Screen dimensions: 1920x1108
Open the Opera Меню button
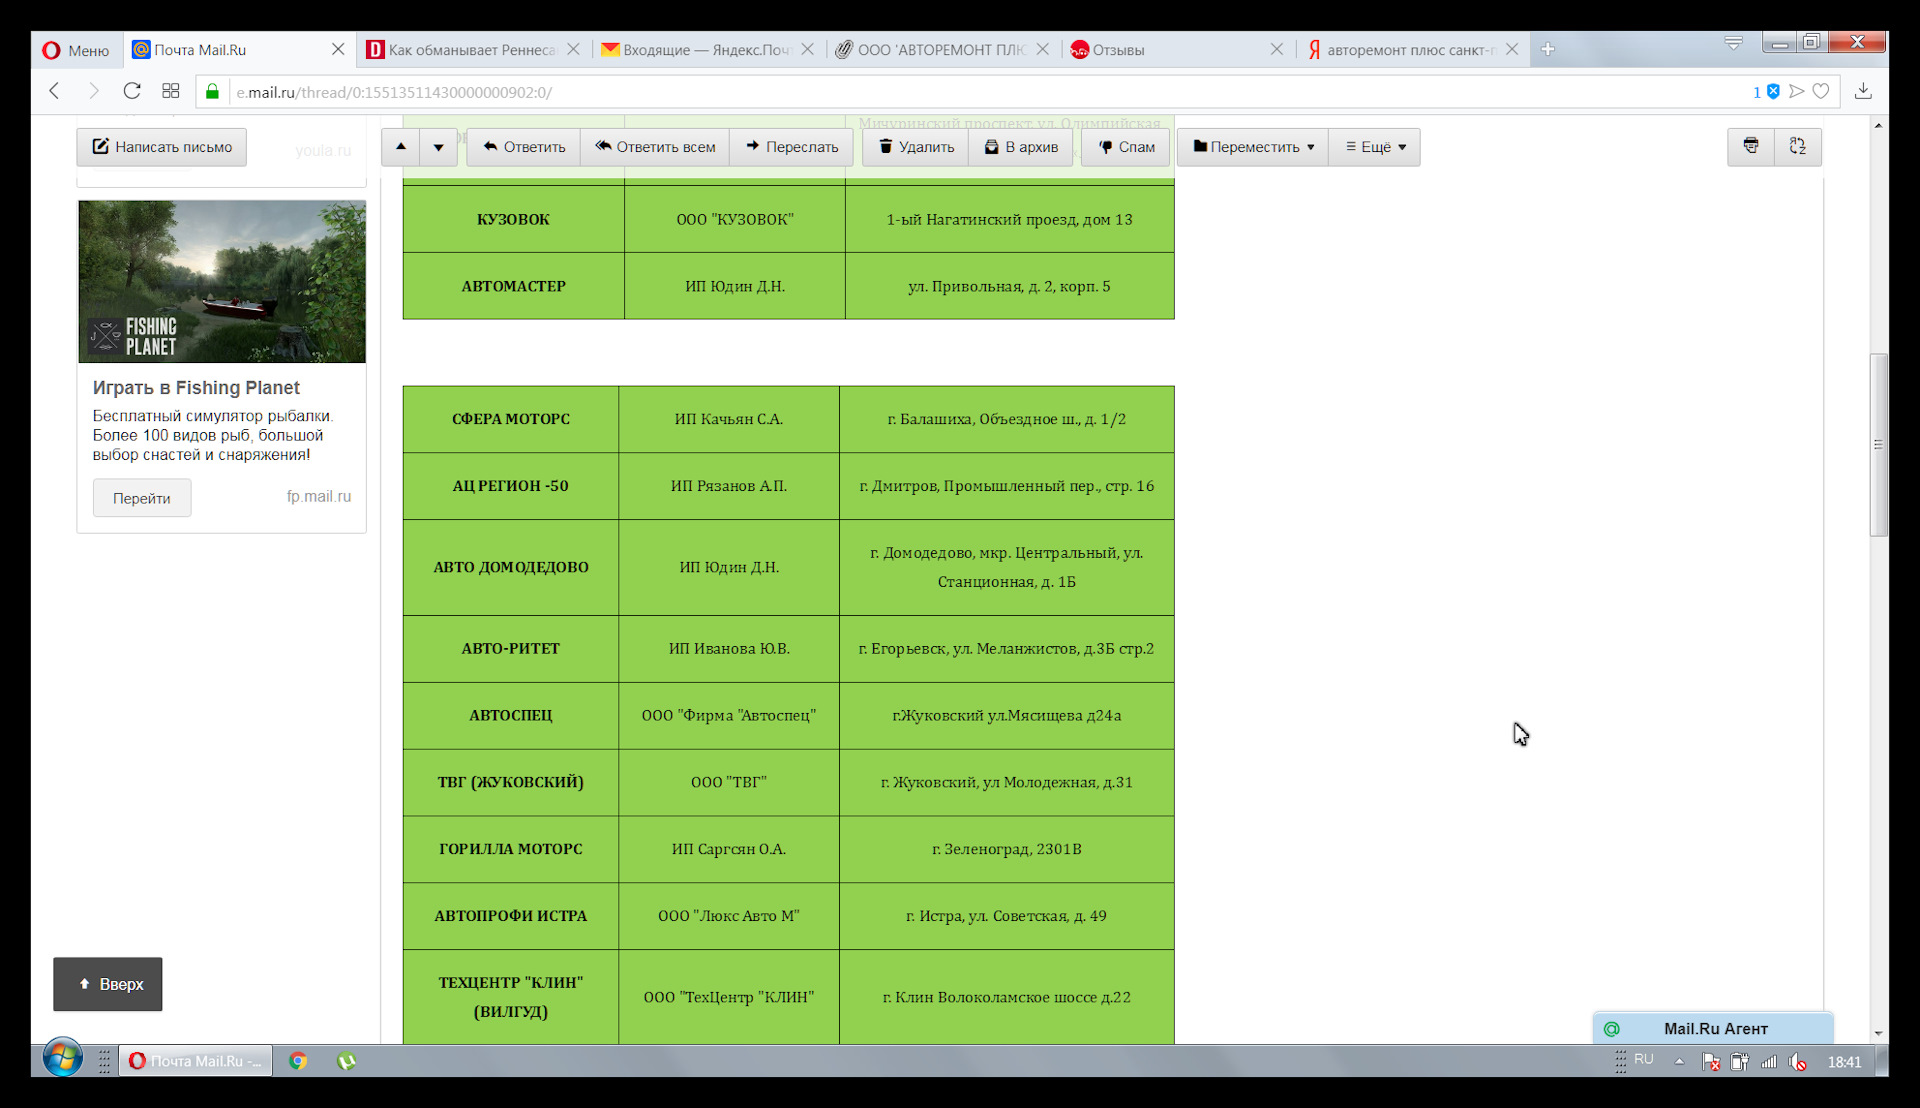click(x=76, y=50)
